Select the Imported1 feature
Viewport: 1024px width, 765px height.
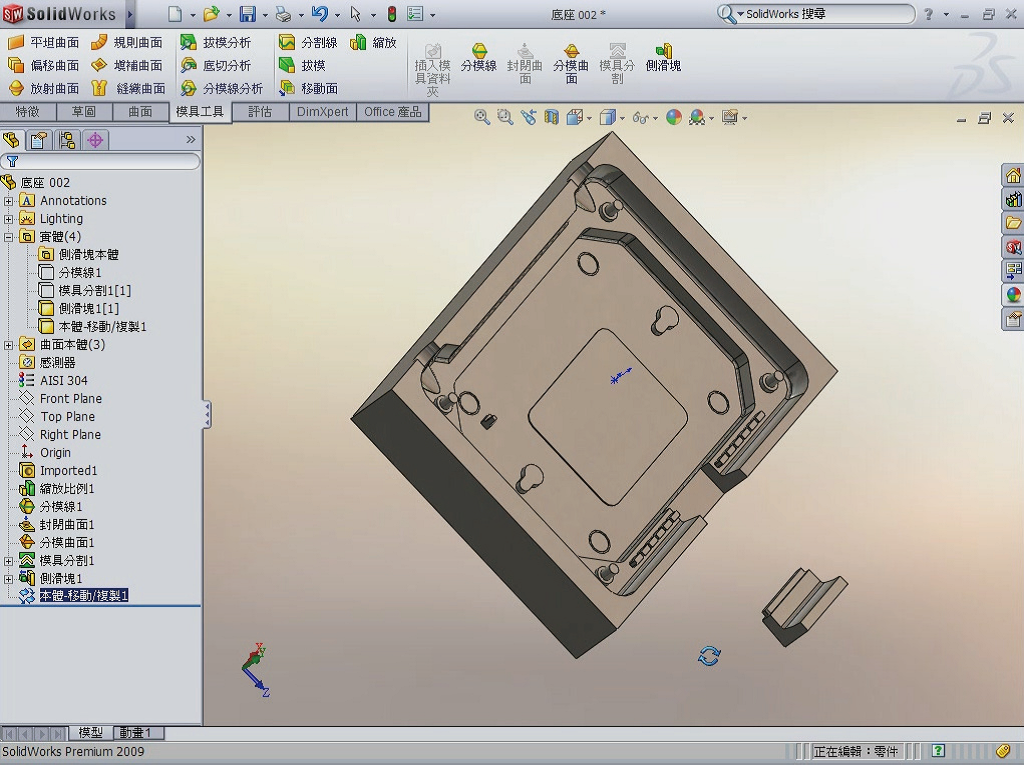[68, 470]
